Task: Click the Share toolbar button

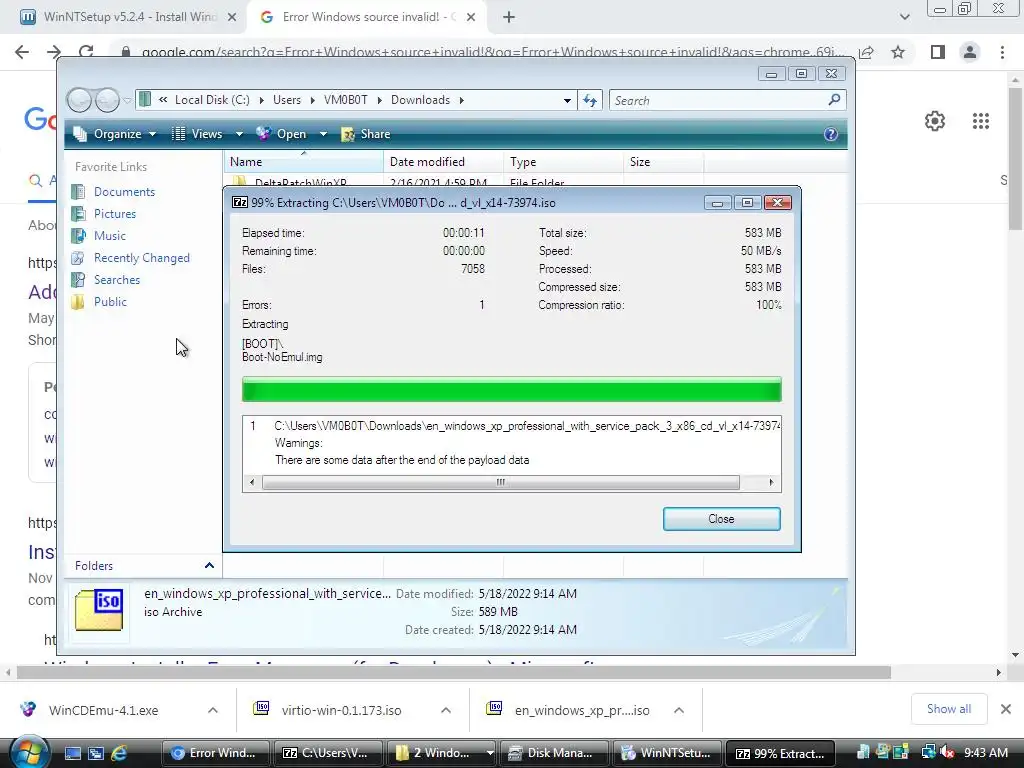Action: click(366, 134)
